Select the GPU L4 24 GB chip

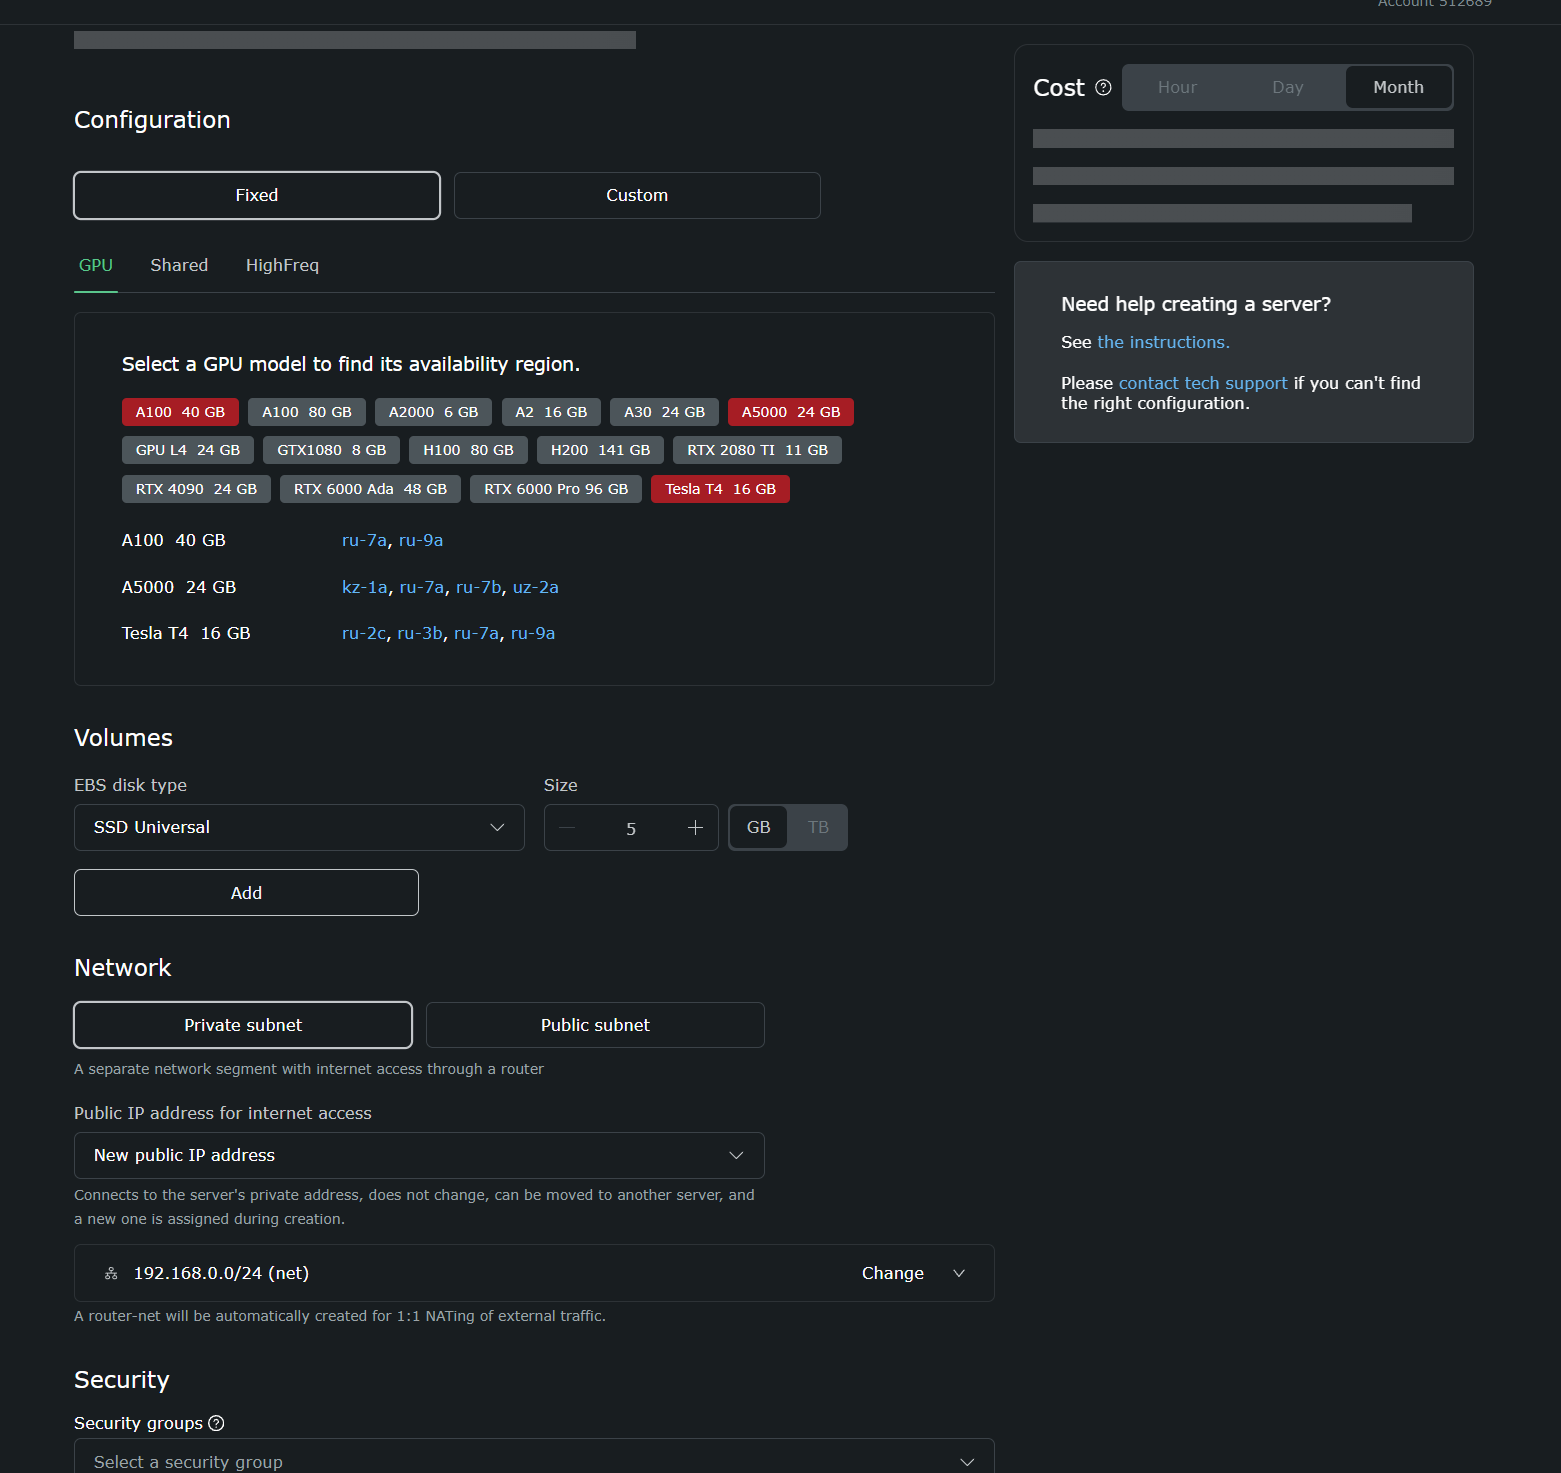point(188,450)
